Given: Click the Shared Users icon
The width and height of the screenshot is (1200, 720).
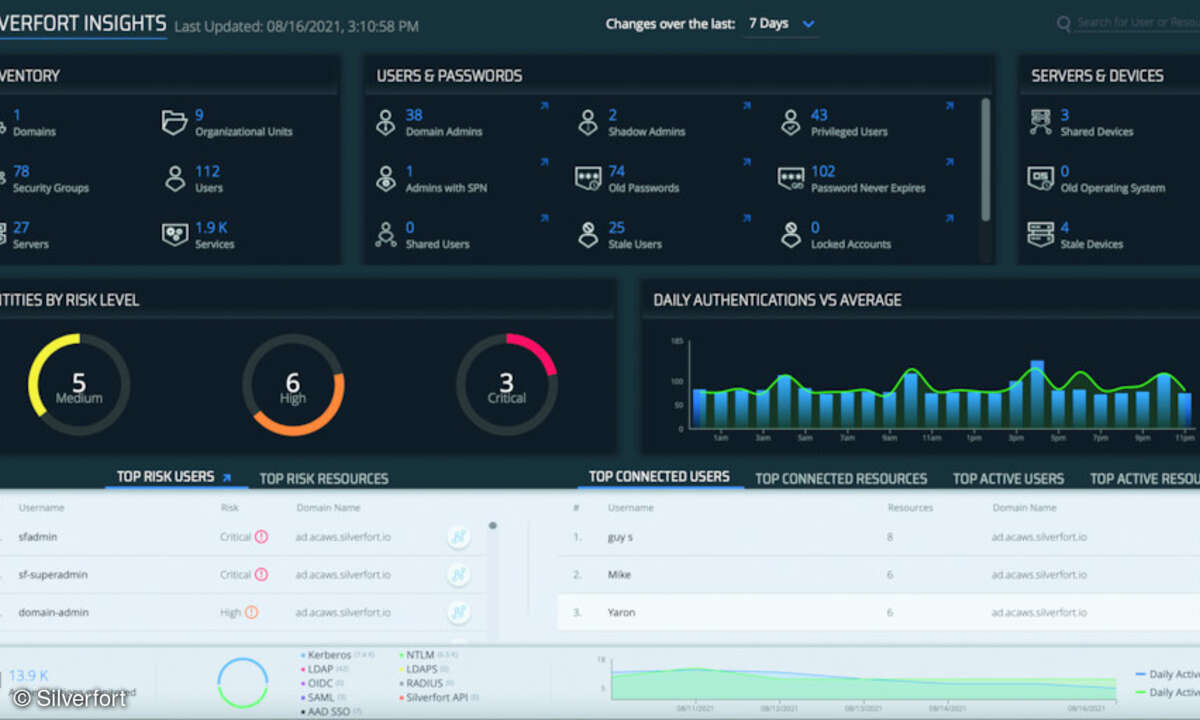Looking at the screenshot, I should [x=385, y=235].
